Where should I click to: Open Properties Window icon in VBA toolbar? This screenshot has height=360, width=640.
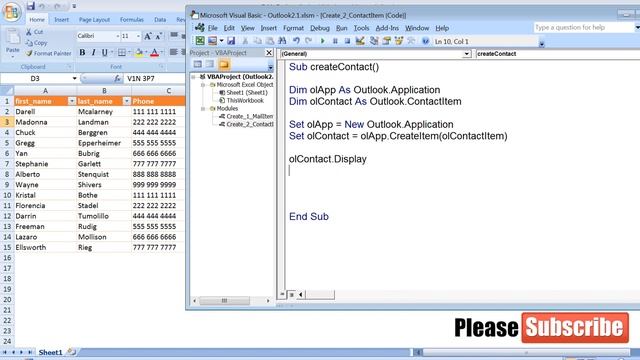coord(386,41)
